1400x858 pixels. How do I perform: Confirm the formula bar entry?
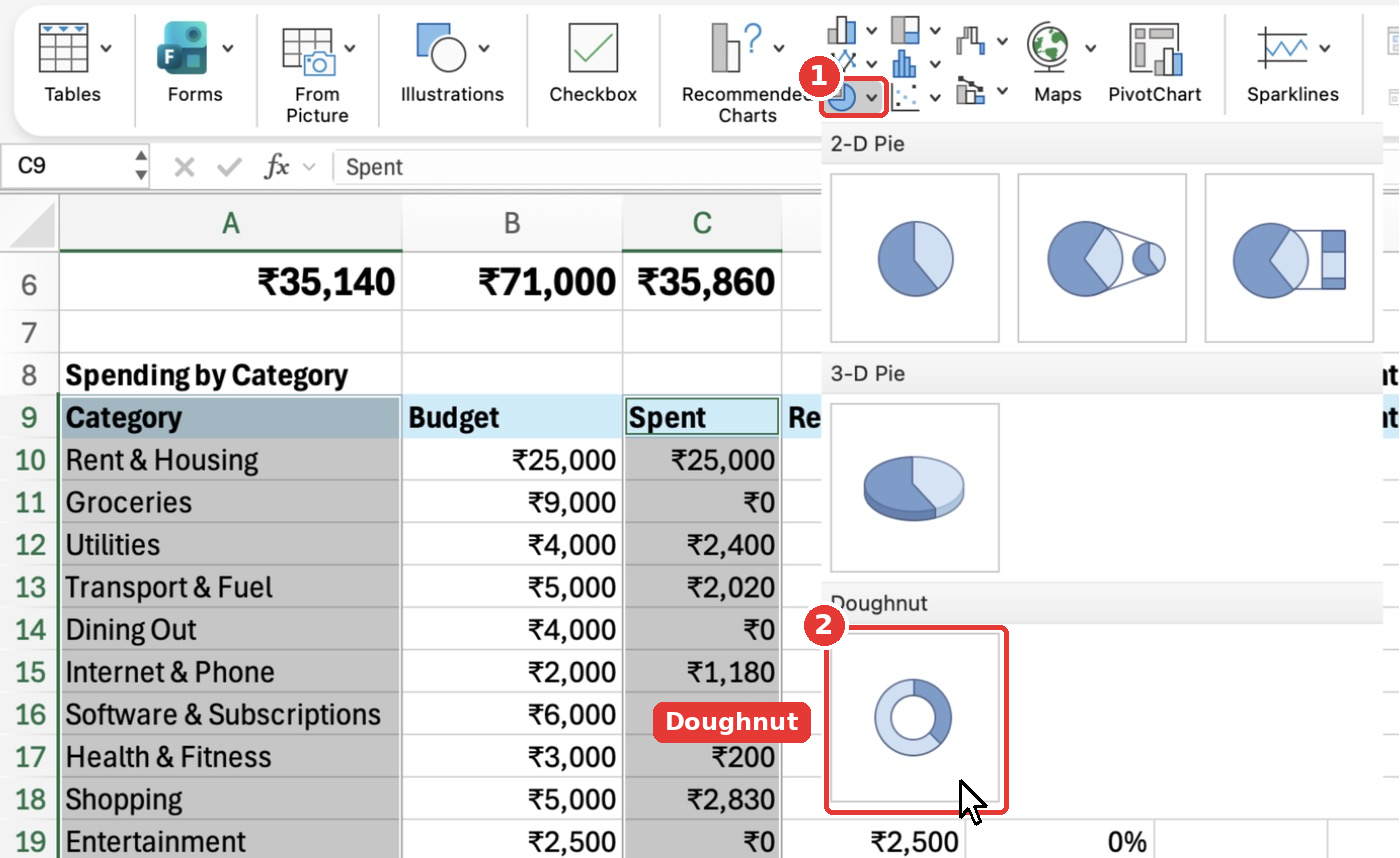[230, 167]
